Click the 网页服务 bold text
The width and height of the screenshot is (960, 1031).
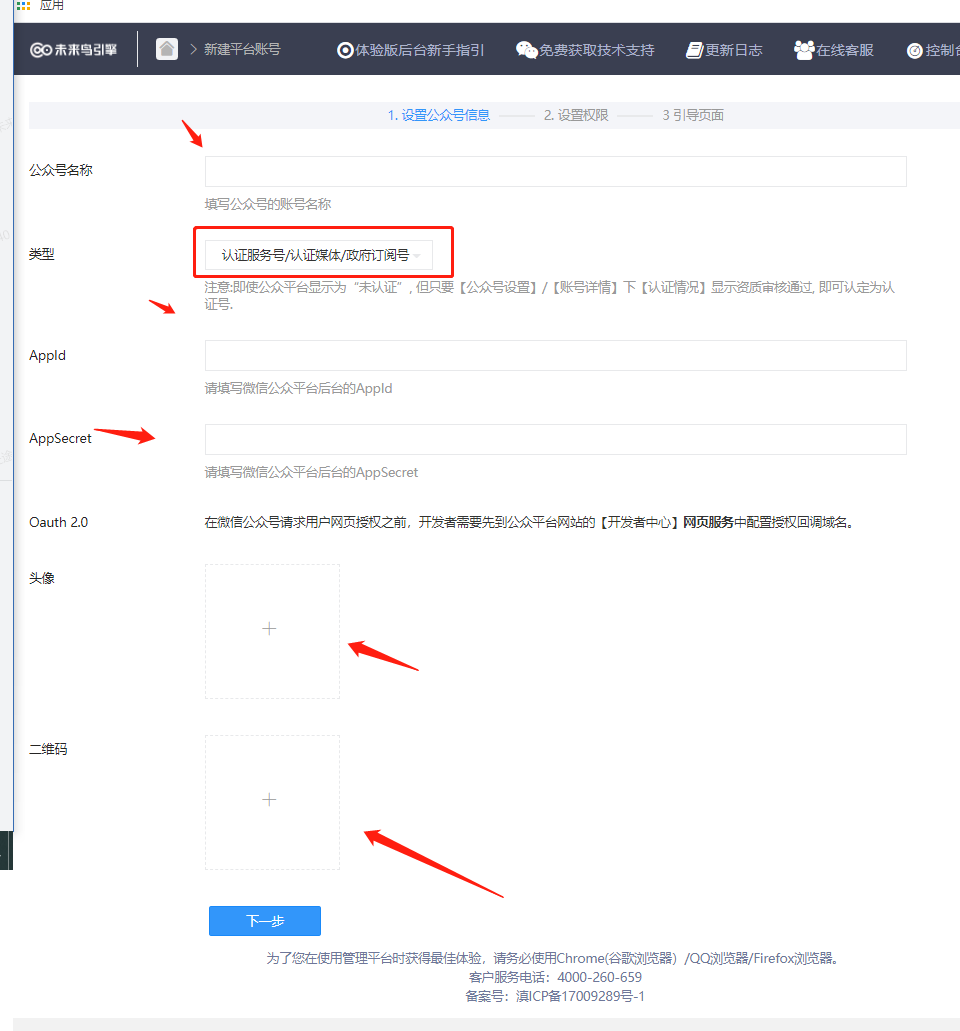pyautogui.click(x=708, y=522)
